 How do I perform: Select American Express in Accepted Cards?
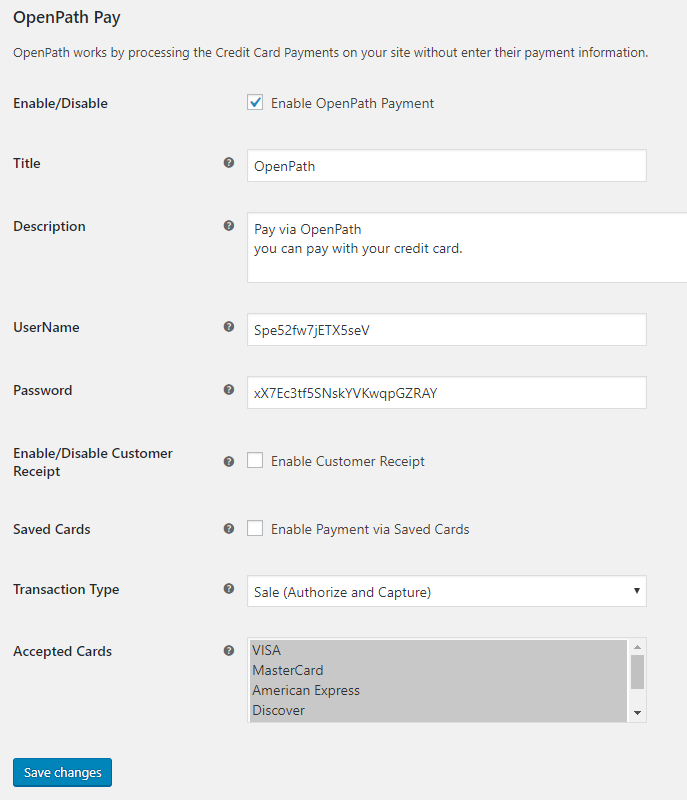(438, 690)
